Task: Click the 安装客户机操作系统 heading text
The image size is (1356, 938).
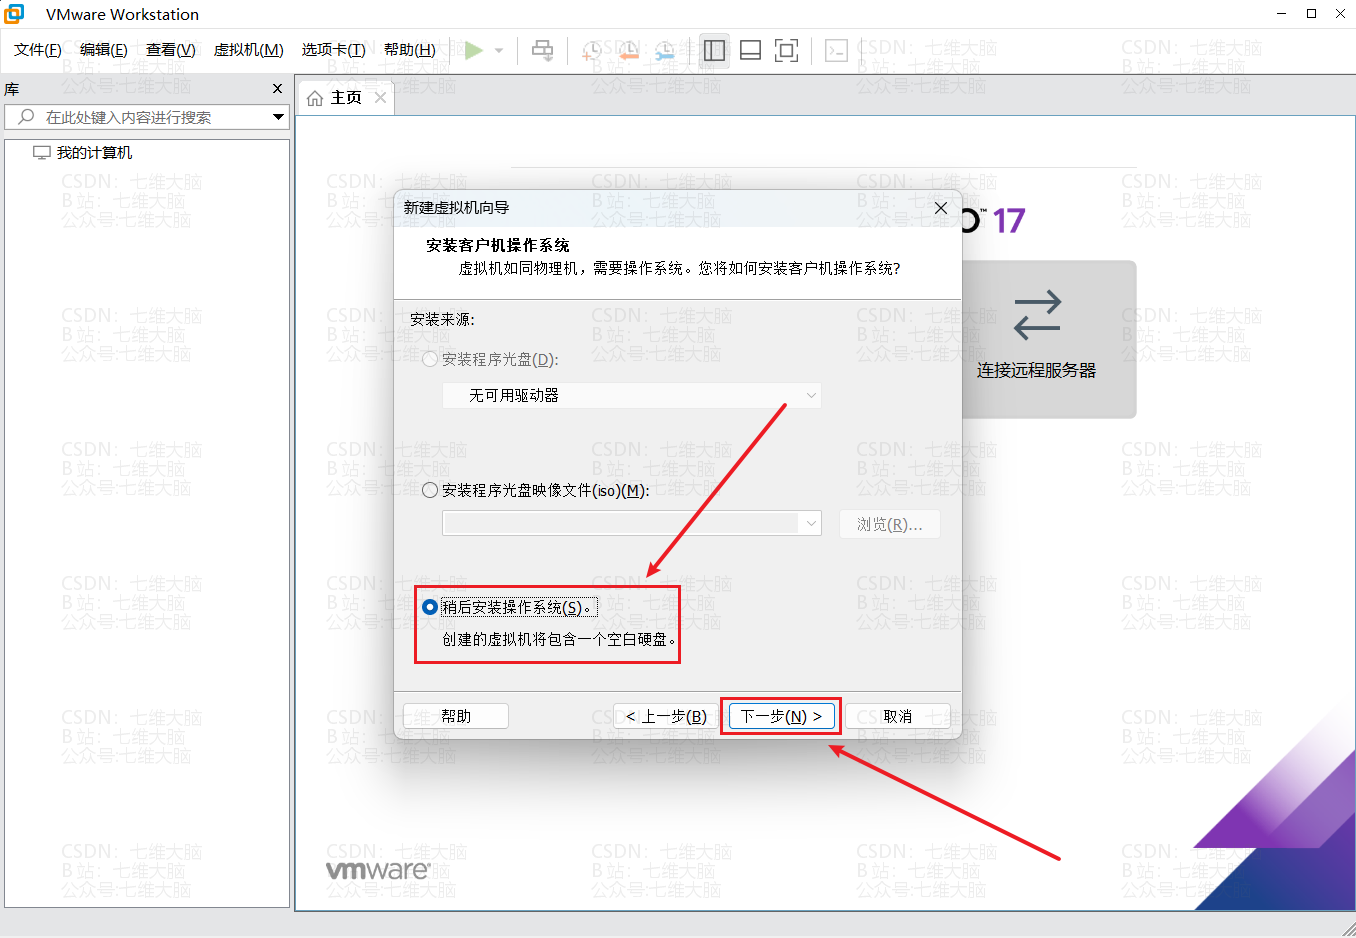Action: [498, 245]
